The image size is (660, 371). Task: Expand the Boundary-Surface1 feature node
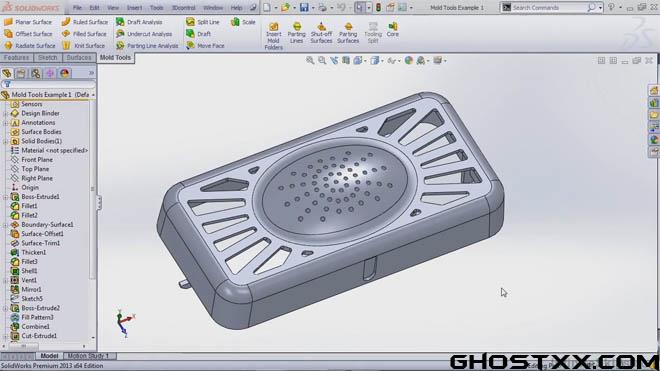click(x=6, y=225)
